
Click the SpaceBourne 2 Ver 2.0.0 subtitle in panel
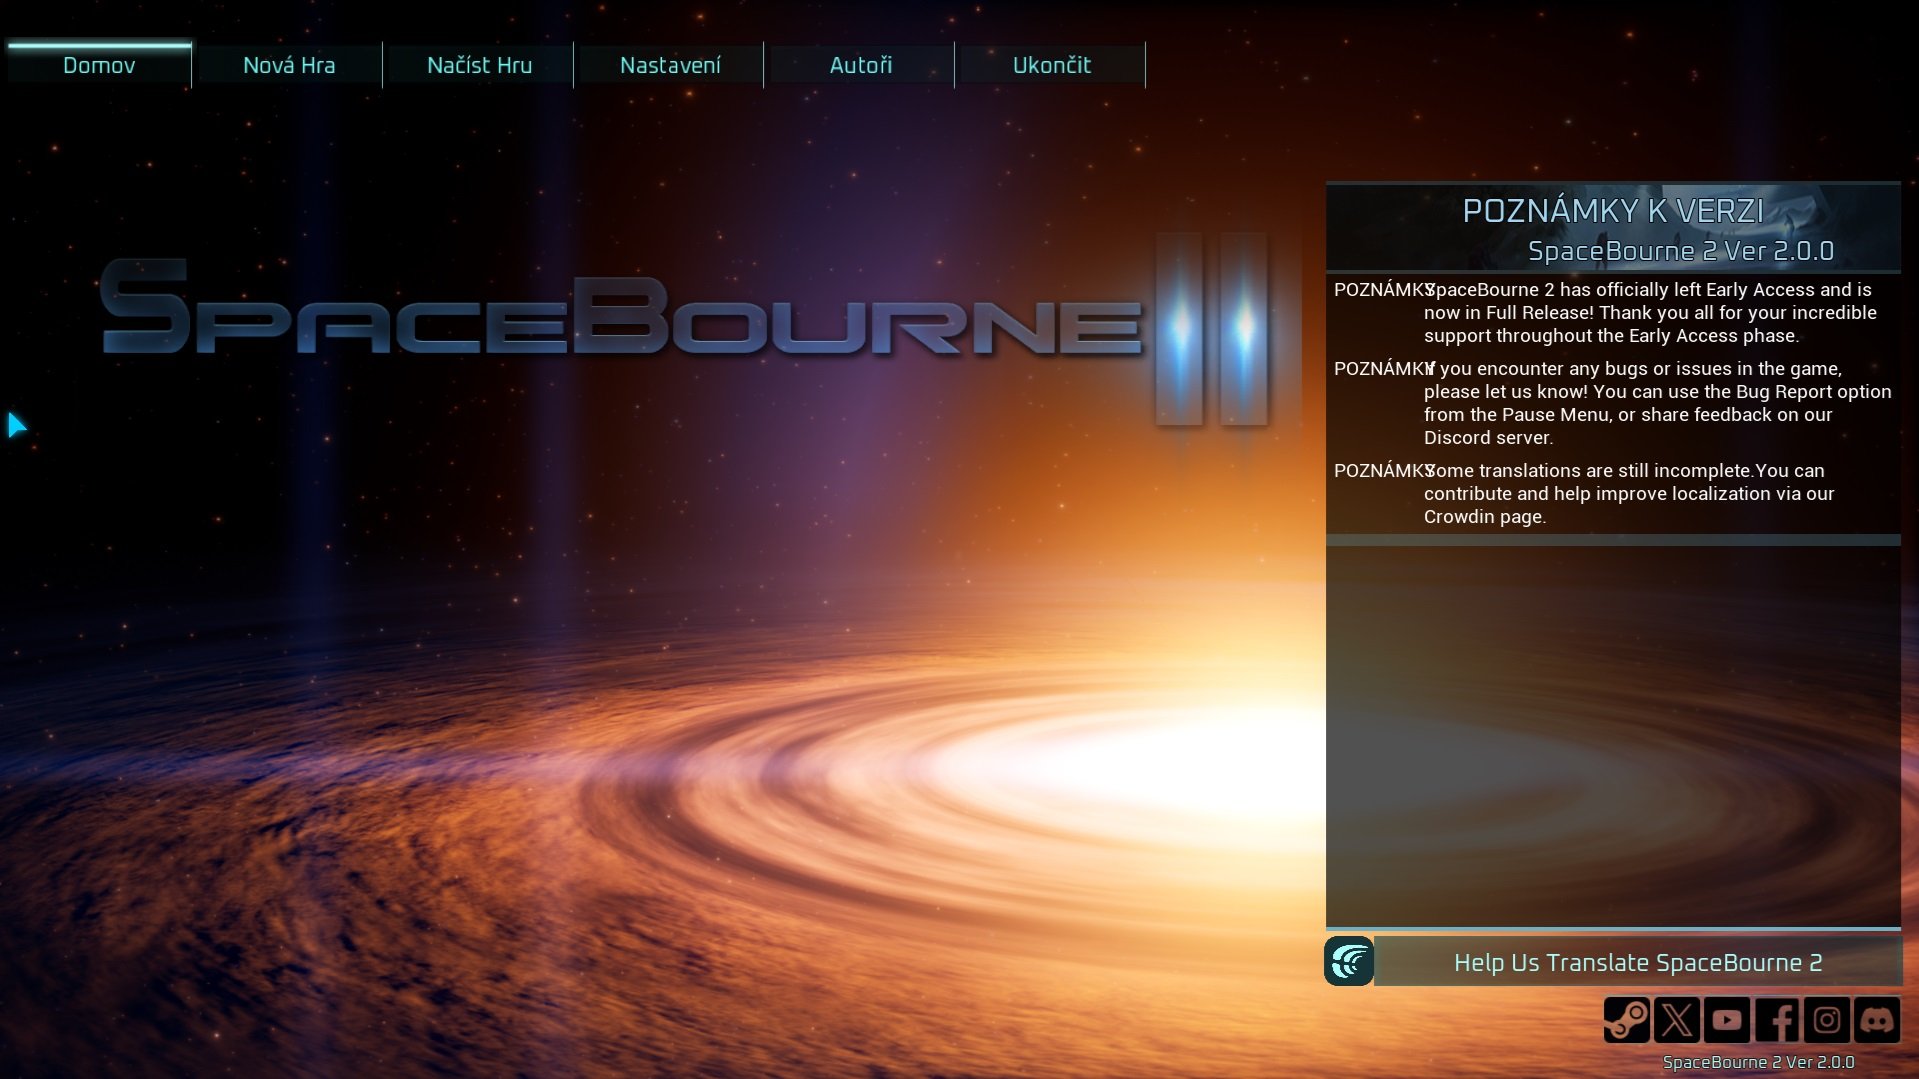pos(1681,251)
